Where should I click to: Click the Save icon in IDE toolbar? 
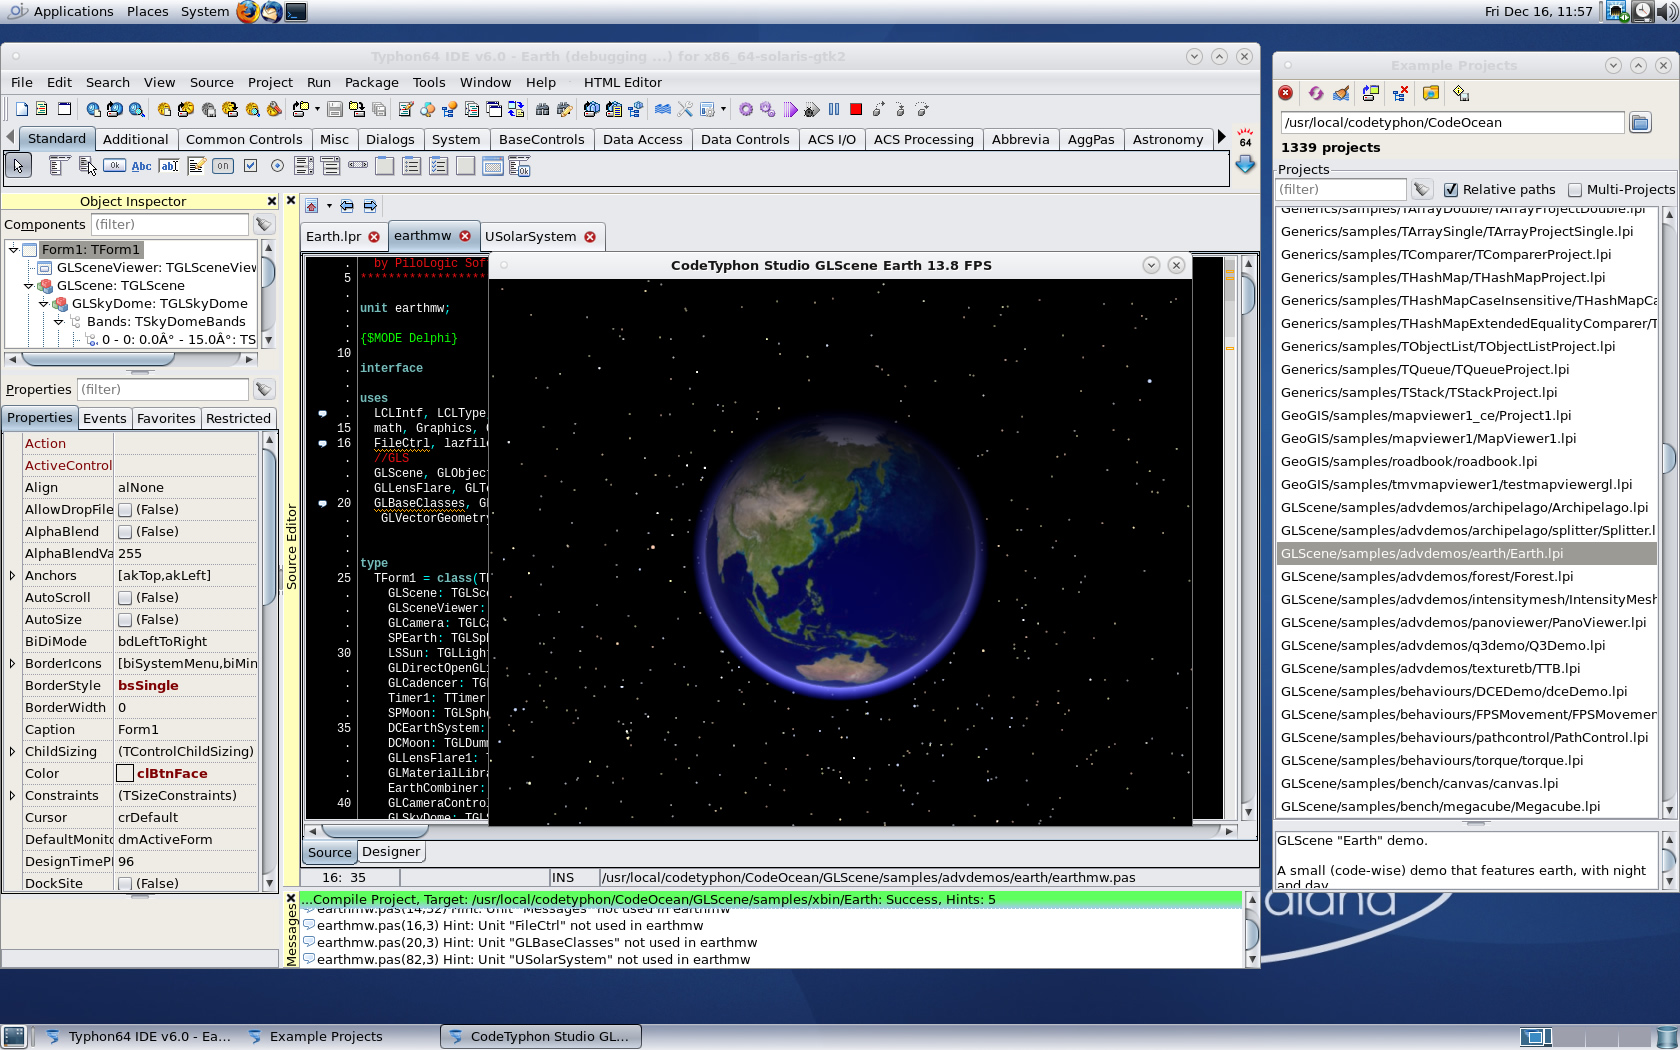pos(335,110)
